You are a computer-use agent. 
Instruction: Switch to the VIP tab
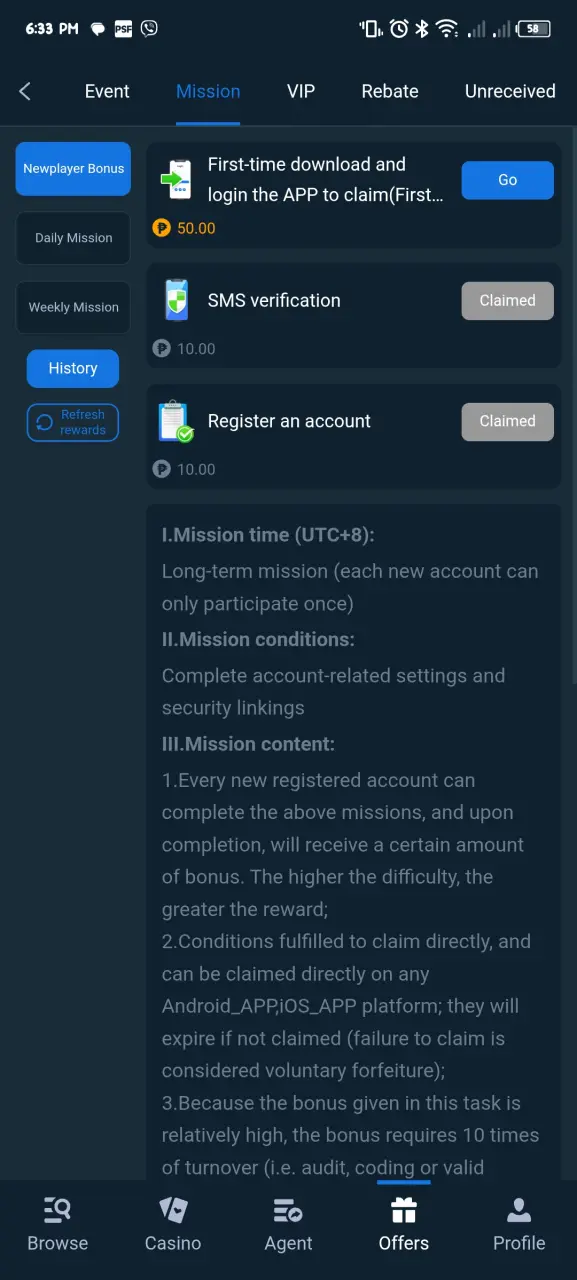click(301, 91)
